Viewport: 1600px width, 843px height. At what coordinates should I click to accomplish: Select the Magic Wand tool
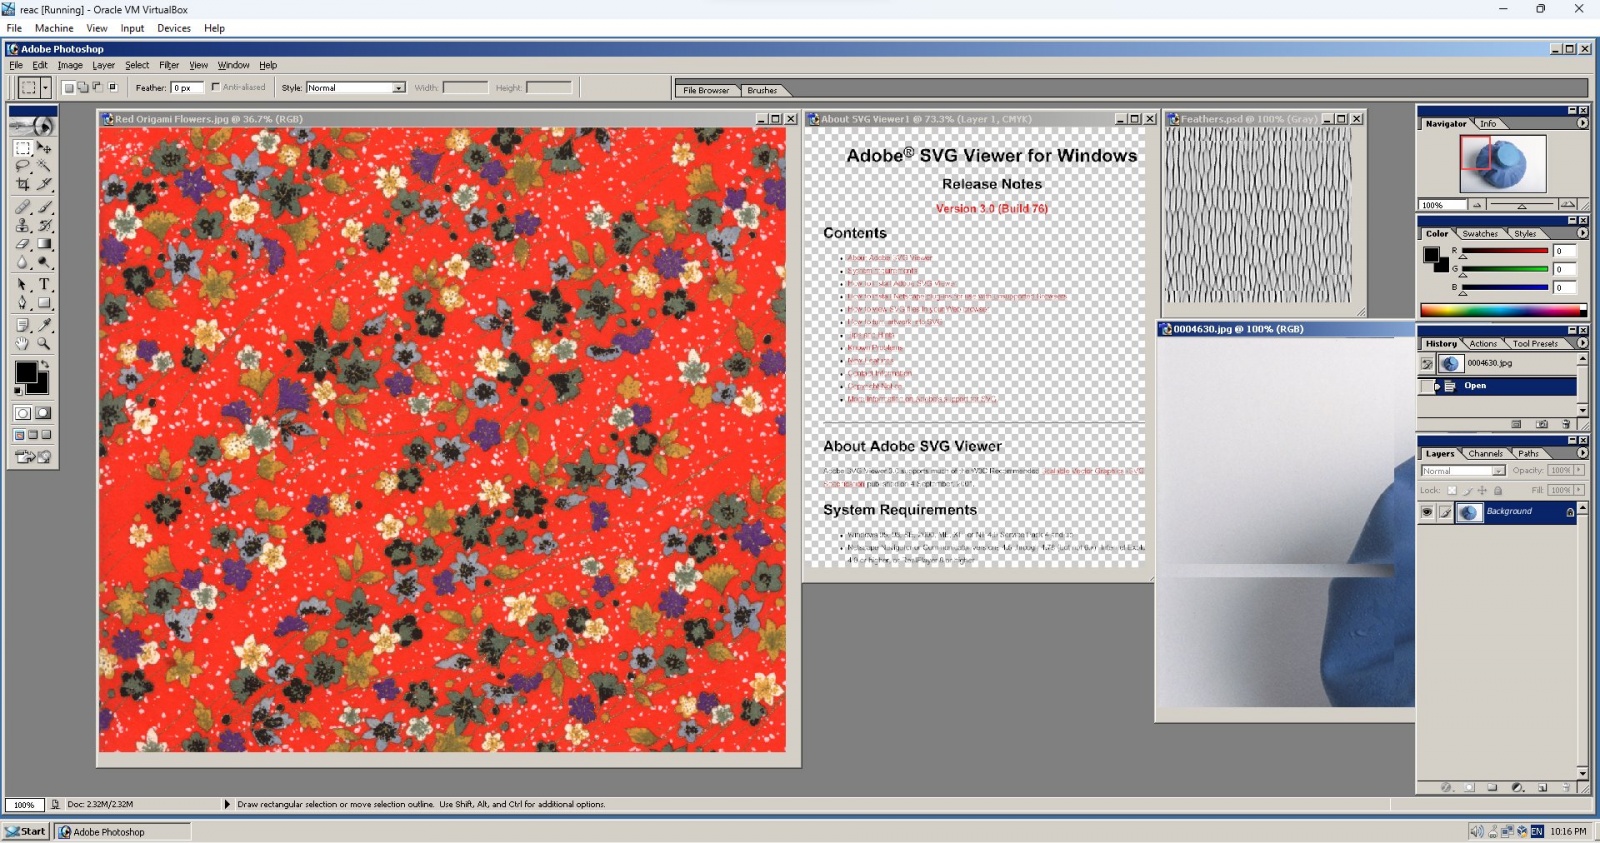point(44,166)
